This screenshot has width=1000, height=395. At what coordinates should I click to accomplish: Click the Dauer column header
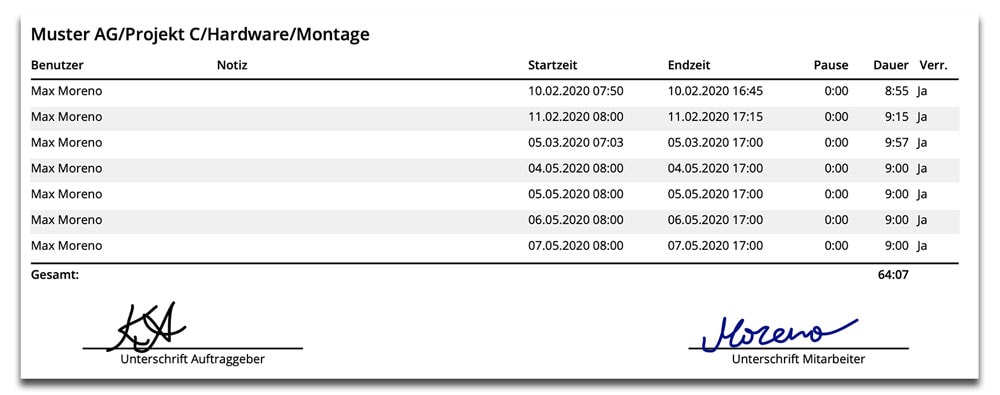pos(891,64)
